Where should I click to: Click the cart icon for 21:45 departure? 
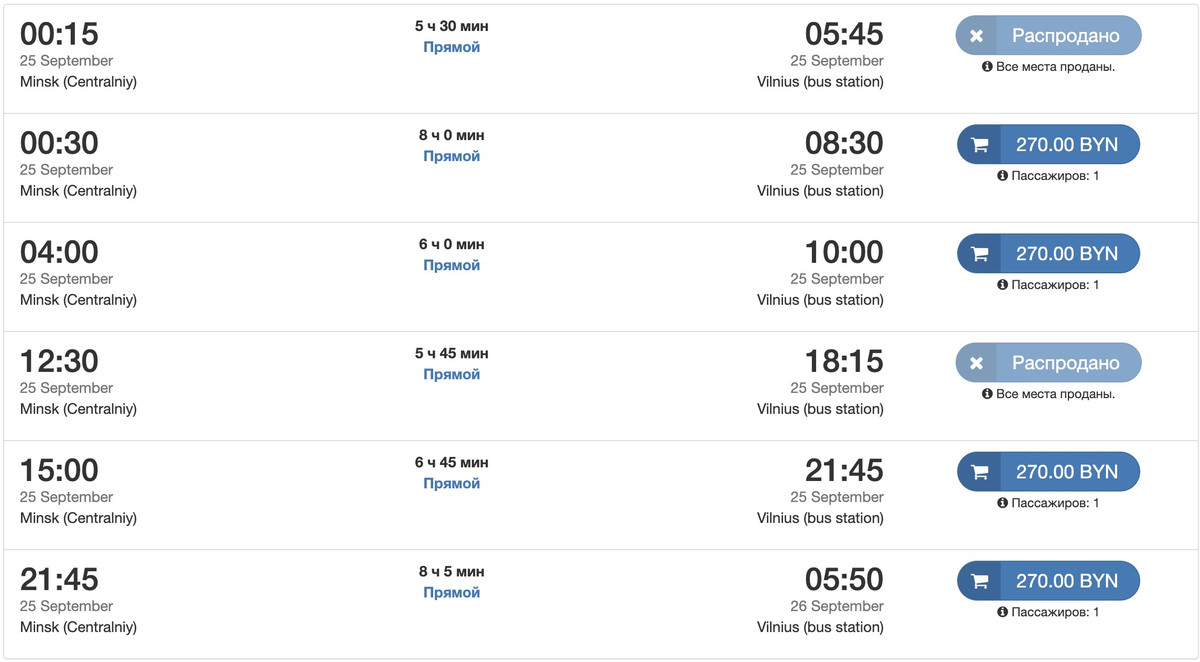click(x=979, y=581)
